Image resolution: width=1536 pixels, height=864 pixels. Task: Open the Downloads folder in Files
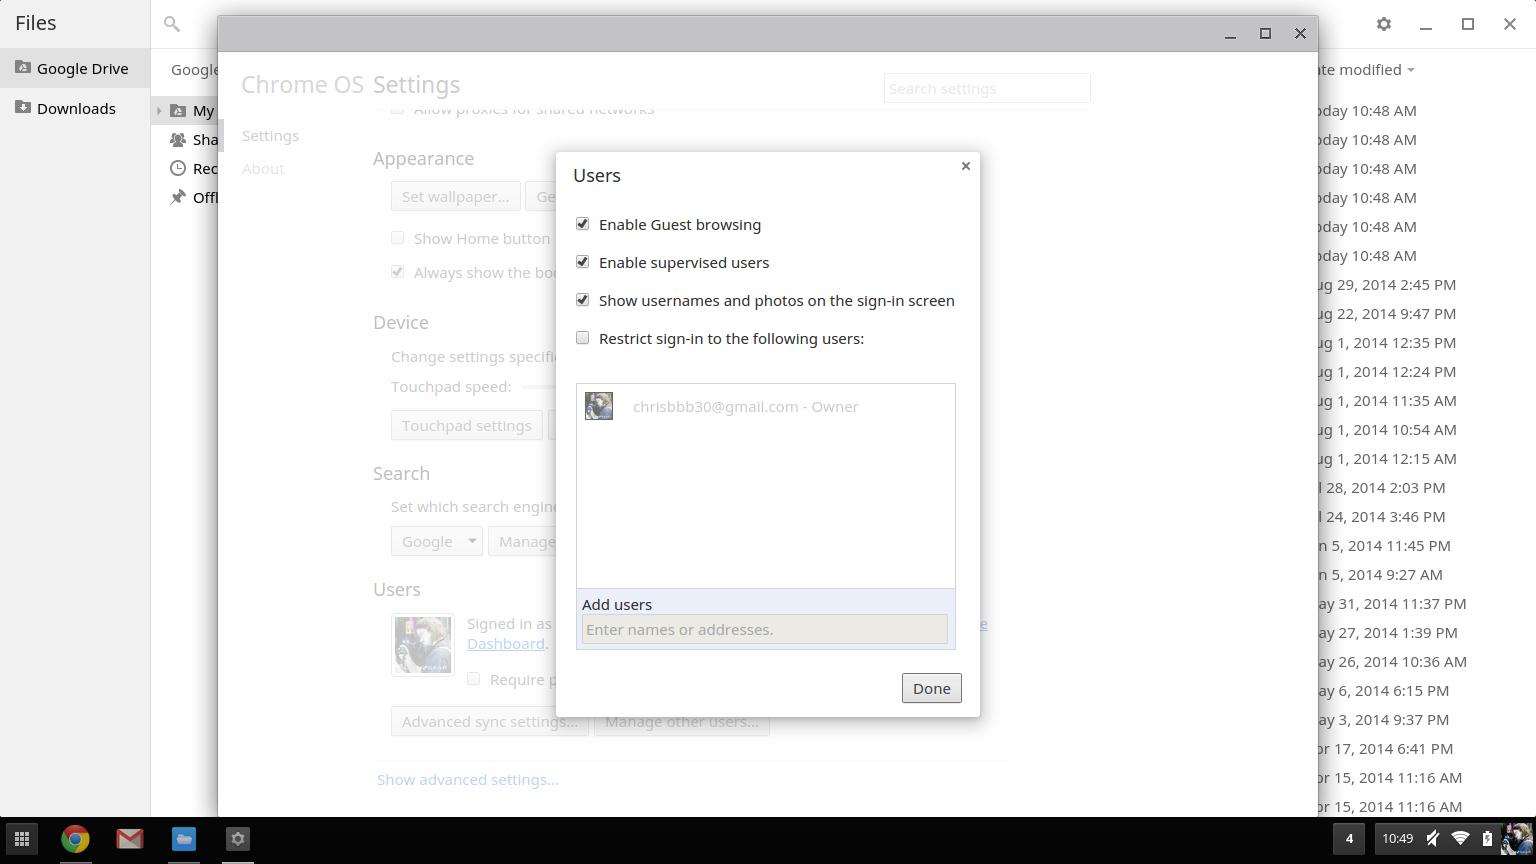tap(75, 108)
